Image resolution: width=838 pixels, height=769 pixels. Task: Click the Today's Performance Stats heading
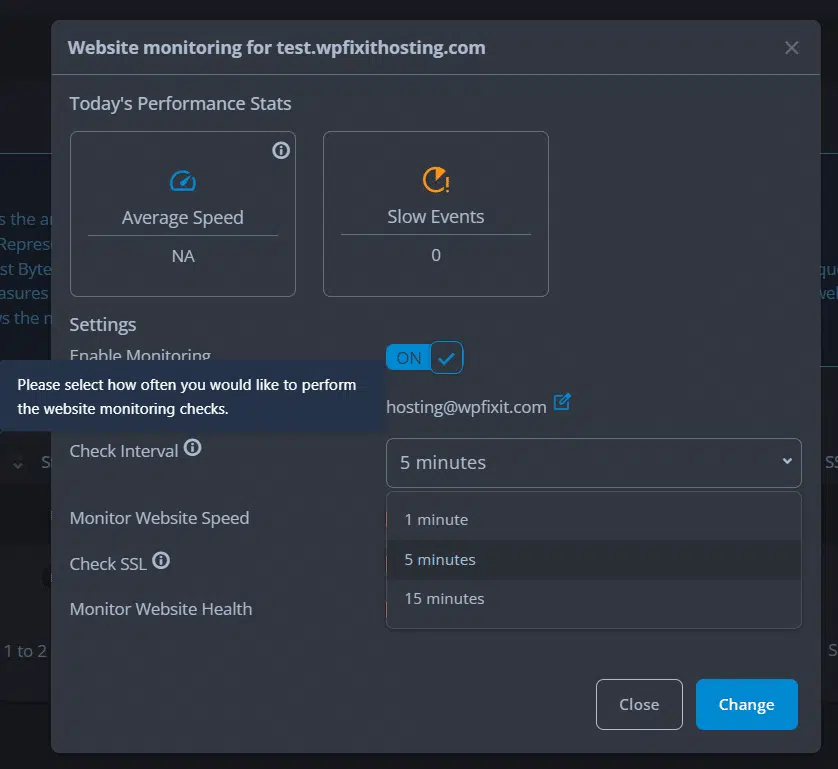click(181, 103)
